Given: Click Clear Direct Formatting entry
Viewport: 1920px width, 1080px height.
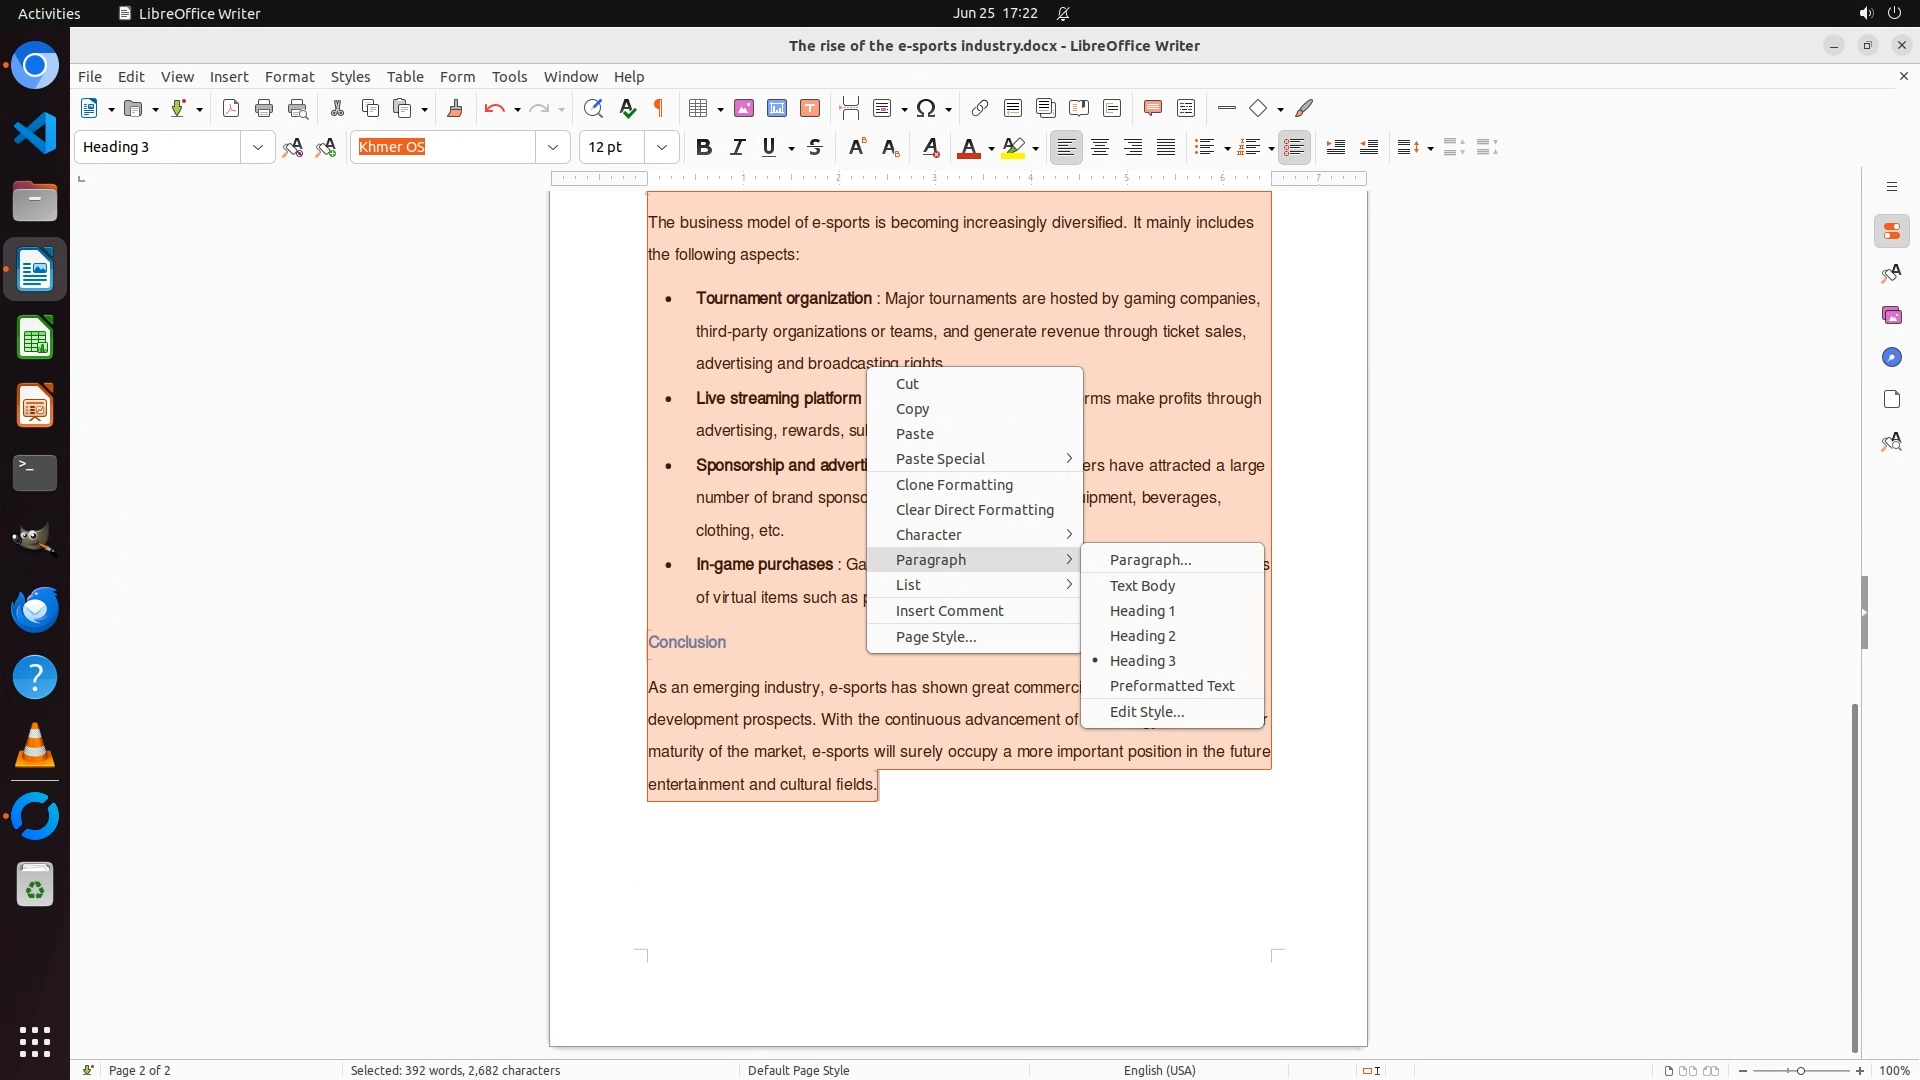Looking at the screenshot, I should click(x=974, y=510).
